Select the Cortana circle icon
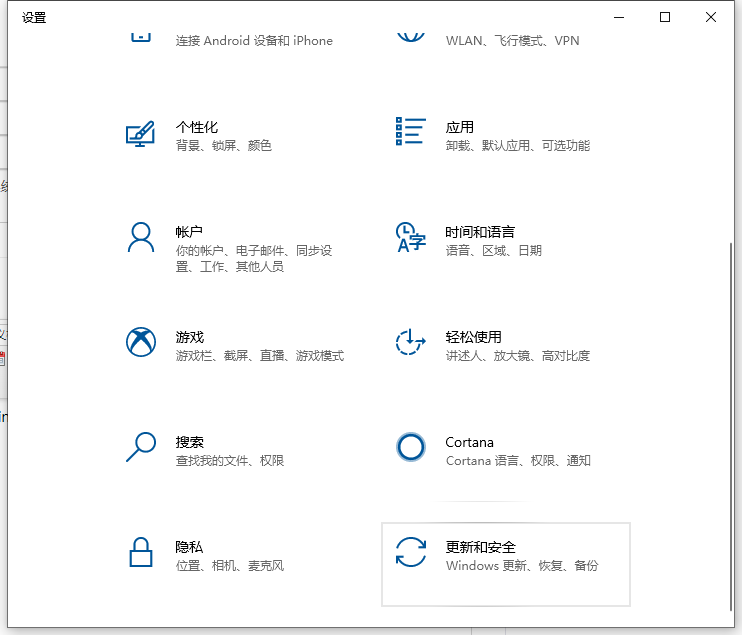 [411, 447]
